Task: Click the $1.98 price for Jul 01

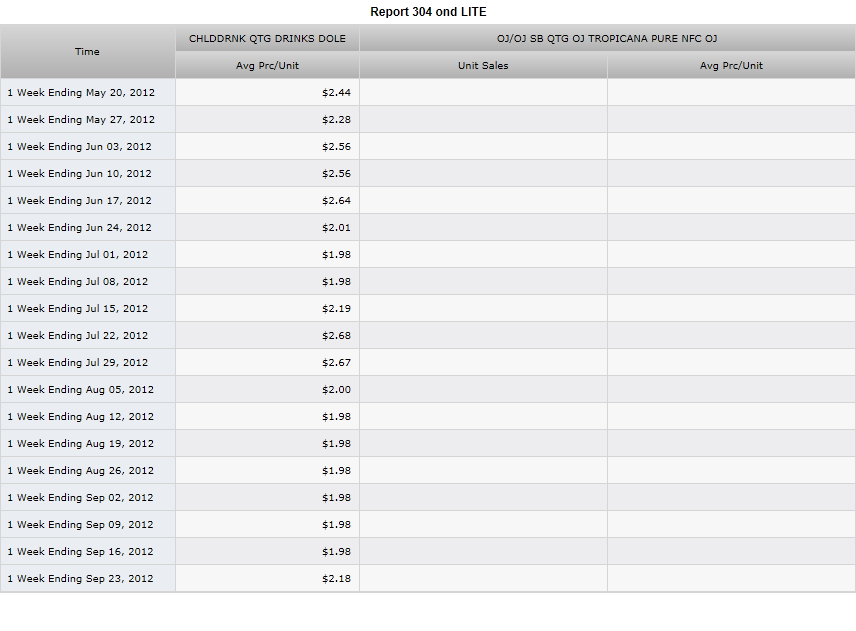Action: pos(336,254)
